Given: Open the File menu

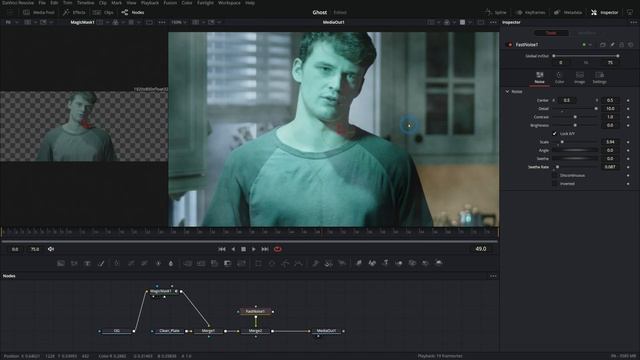Looking at the screenshot, I should [42, 2].
